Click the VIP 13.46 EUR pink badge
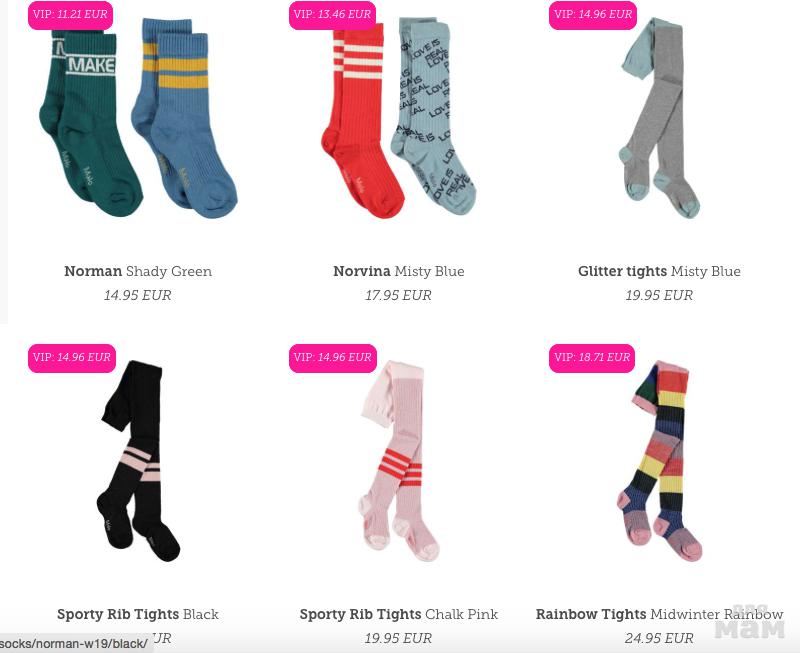 tap(333, 14)
